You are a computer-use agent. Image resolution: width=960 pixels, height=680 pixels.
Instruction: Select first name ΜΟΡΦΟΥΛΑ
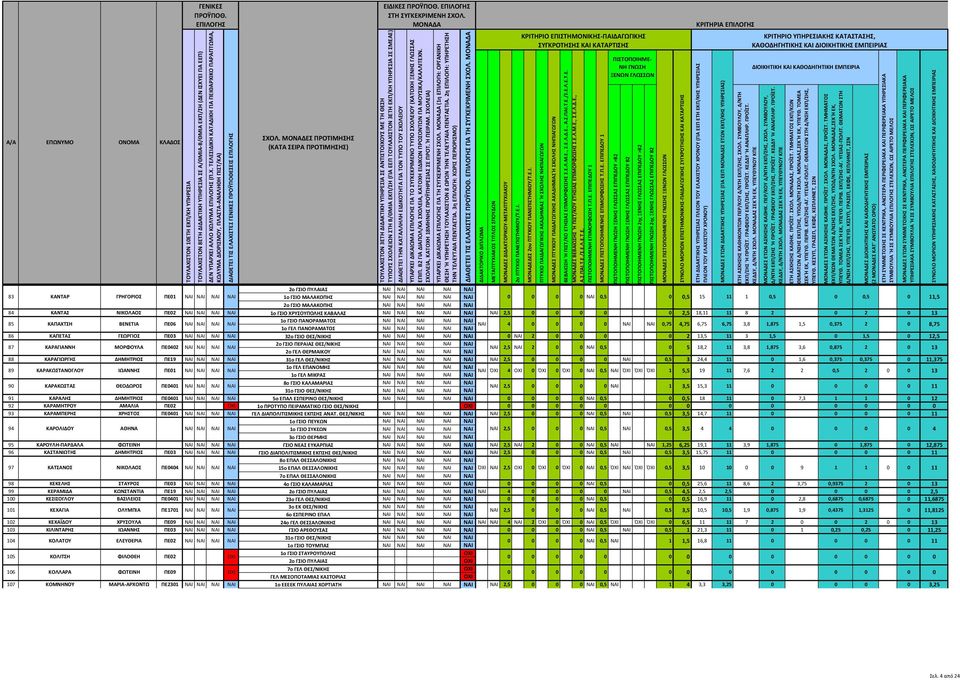[x=129, y=348]
